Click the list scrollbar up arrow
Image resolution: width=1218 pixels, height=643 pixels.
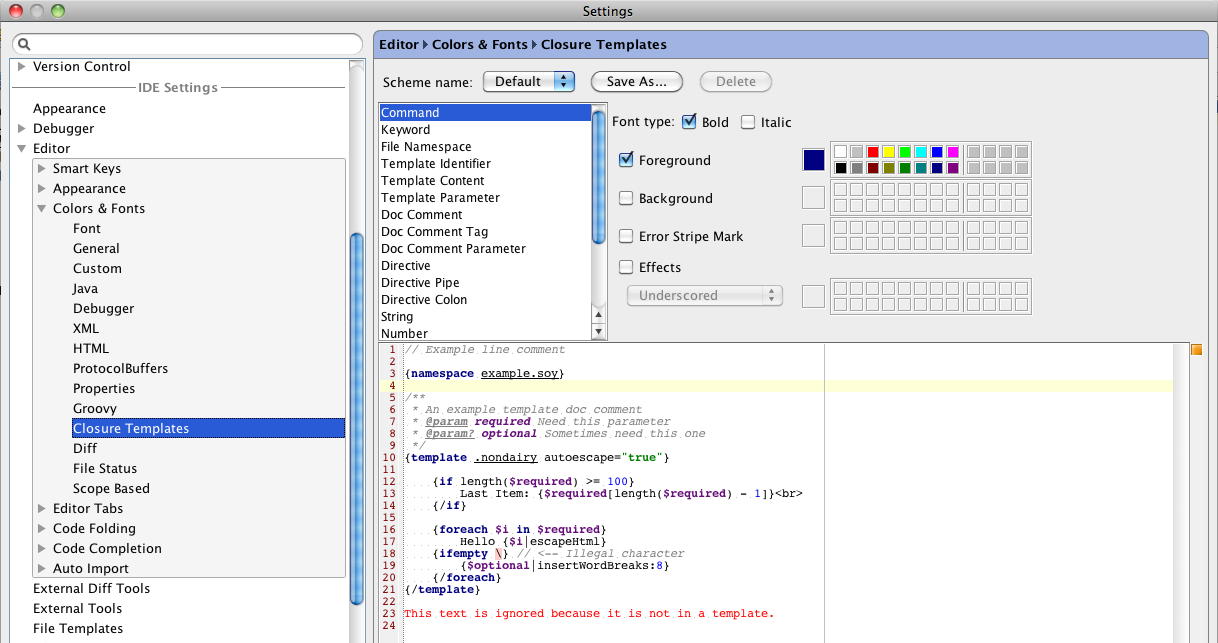[x=599, y=314]
